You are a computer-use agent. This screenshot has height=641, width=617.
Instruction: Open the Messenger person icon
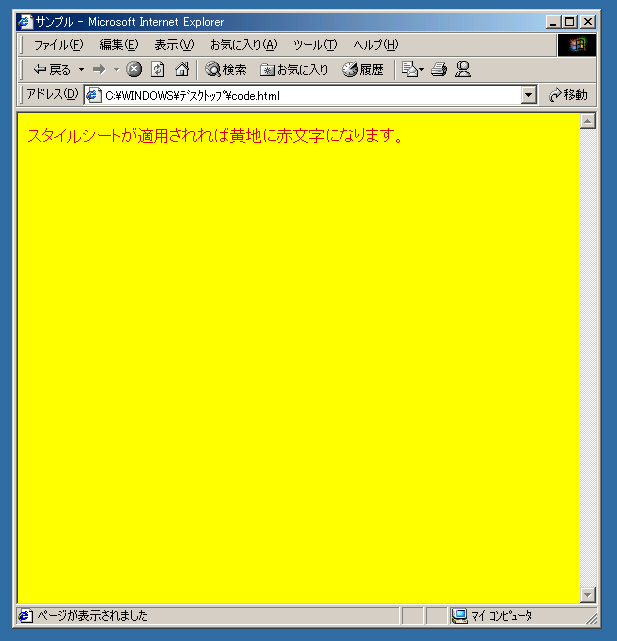[x=463, y=69]
